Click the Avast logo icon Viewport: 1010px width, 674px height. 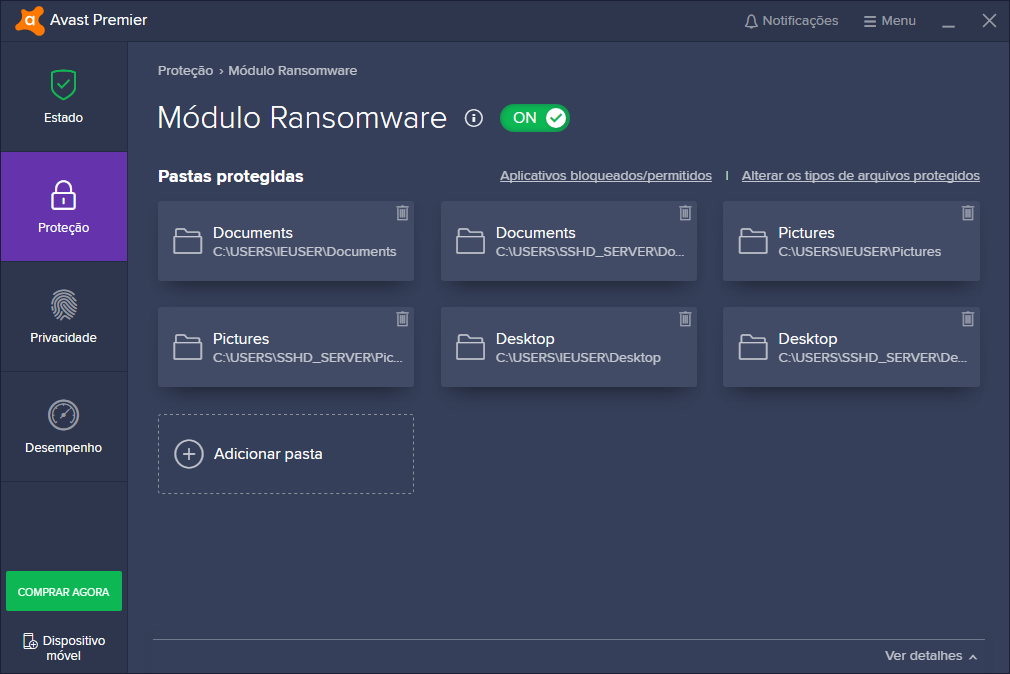tap(30, 21)
